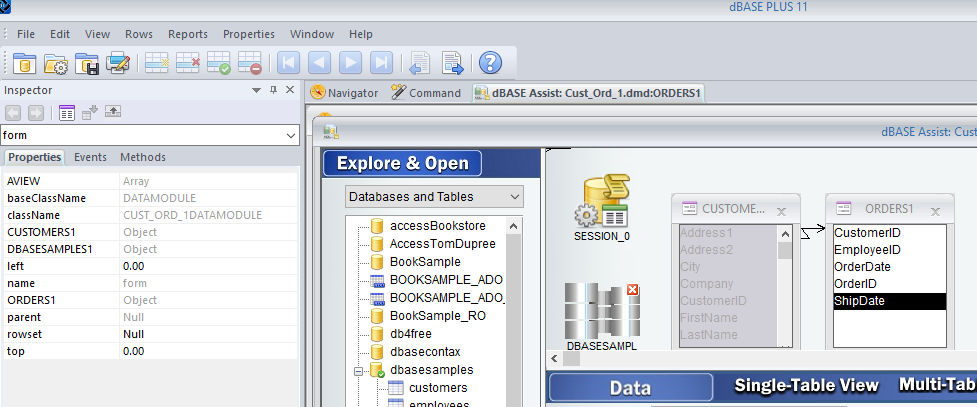The width and height of the screenshot is (977, 407).
Task: Click the Save (folder with floppy disk) toolbar icon
Action: [87, 63]
